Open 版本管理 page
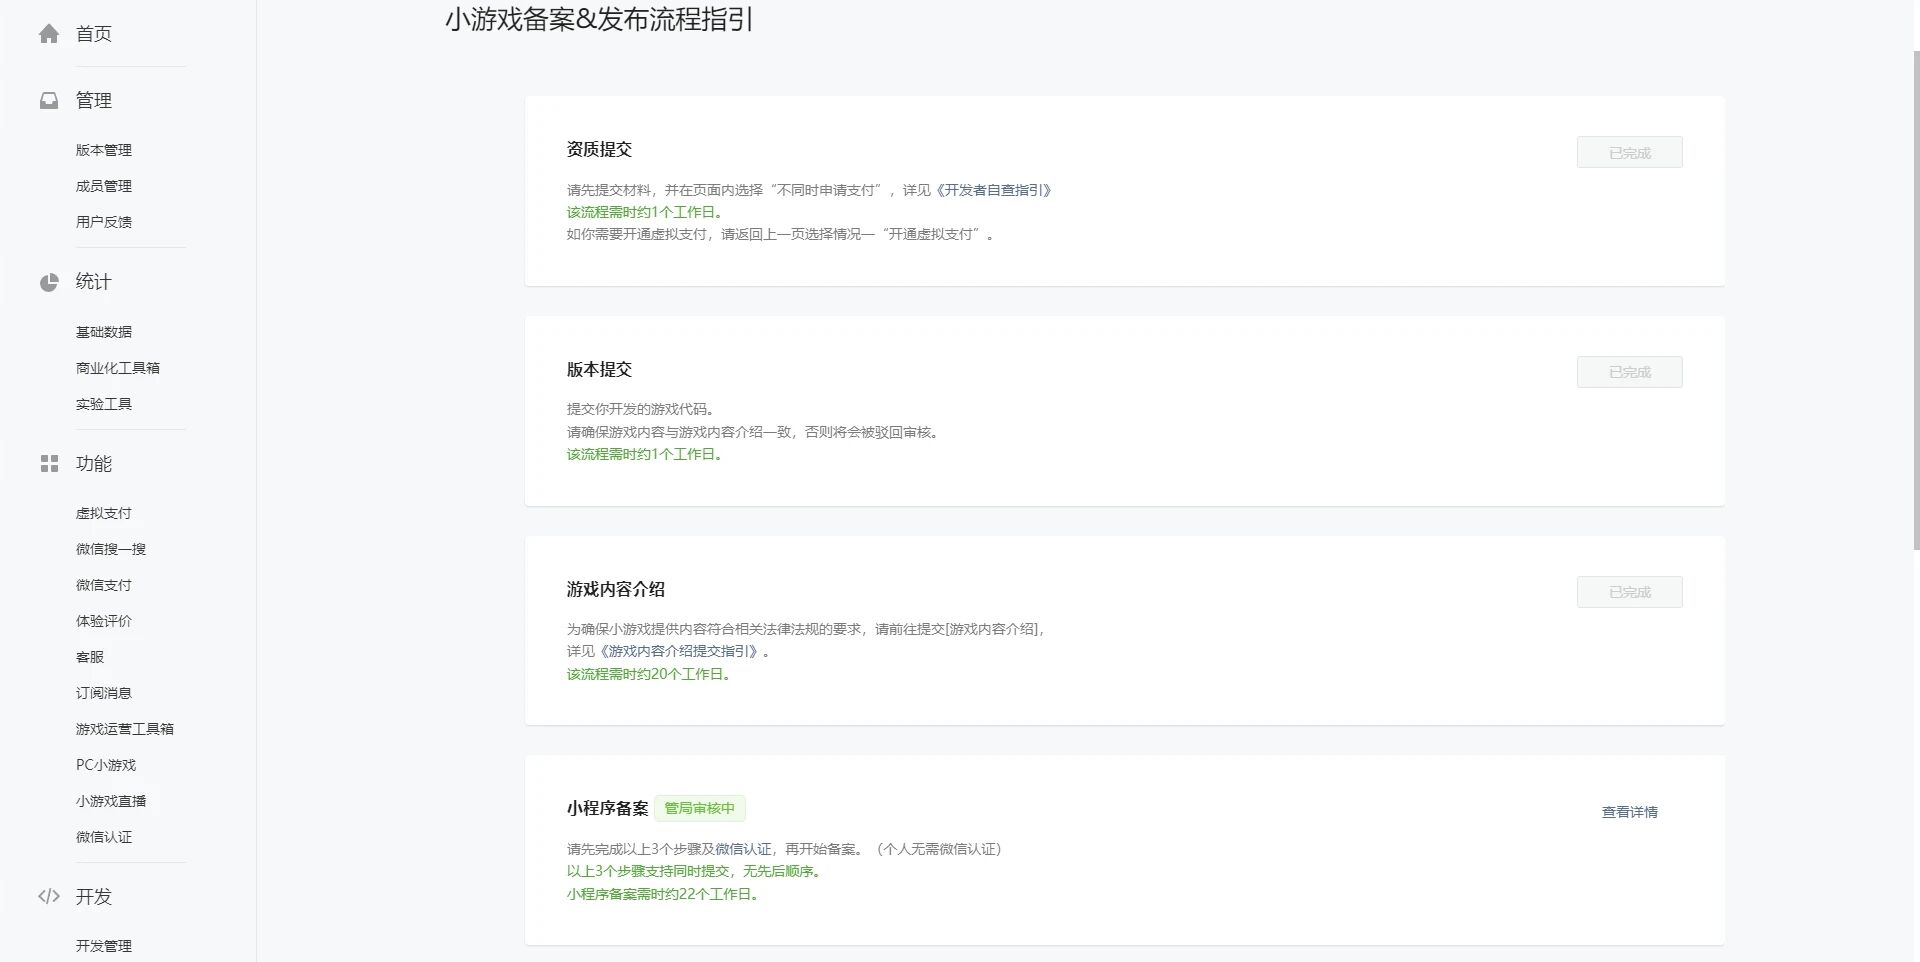This screenshot has height=962, width=1920. click(x=104, y=150)
